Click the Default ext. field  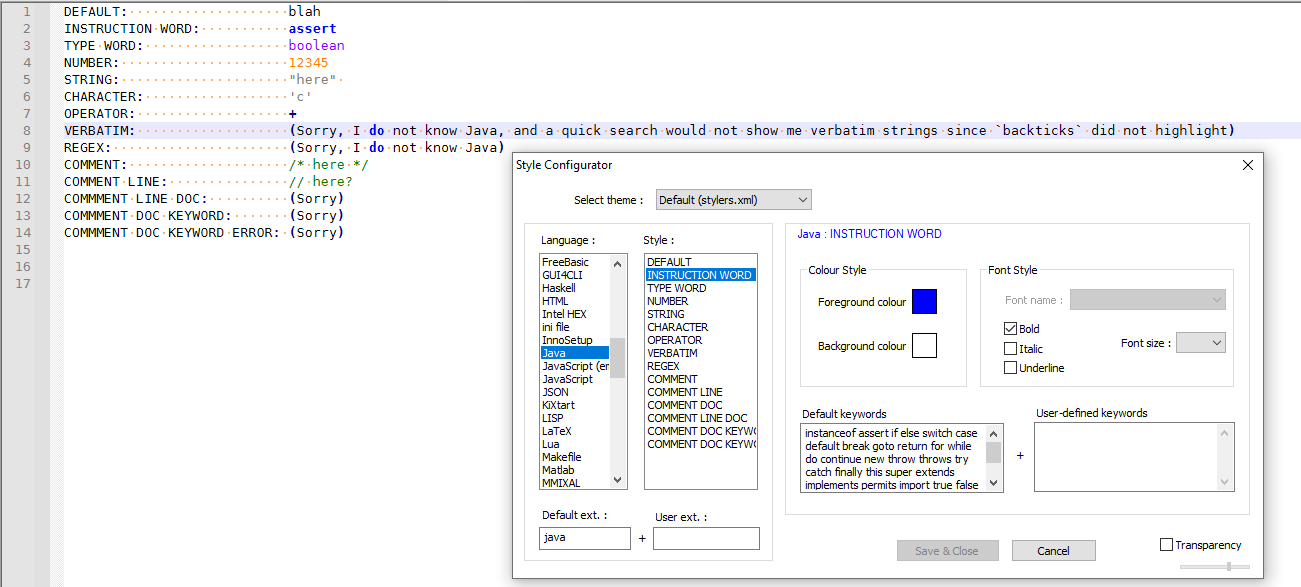(x=585, y=538)
